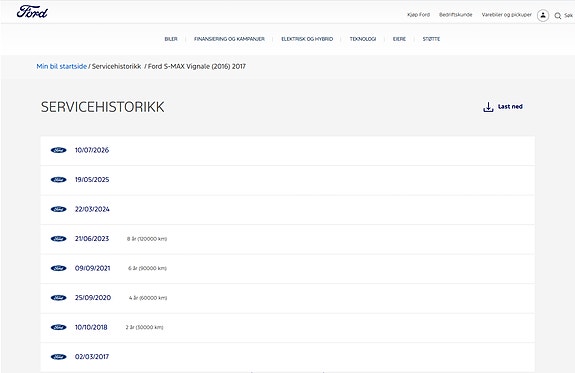Click the 4 år (60000 km) label

(148, 298)
